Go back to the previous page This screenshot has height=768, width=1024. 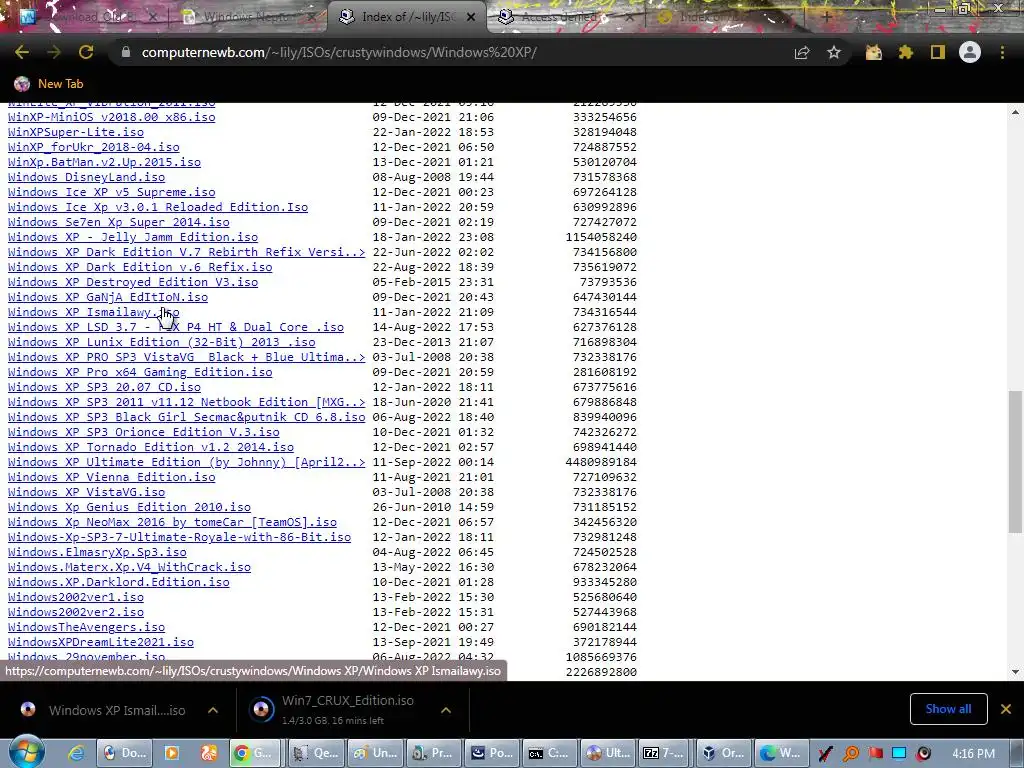point(22,53)
